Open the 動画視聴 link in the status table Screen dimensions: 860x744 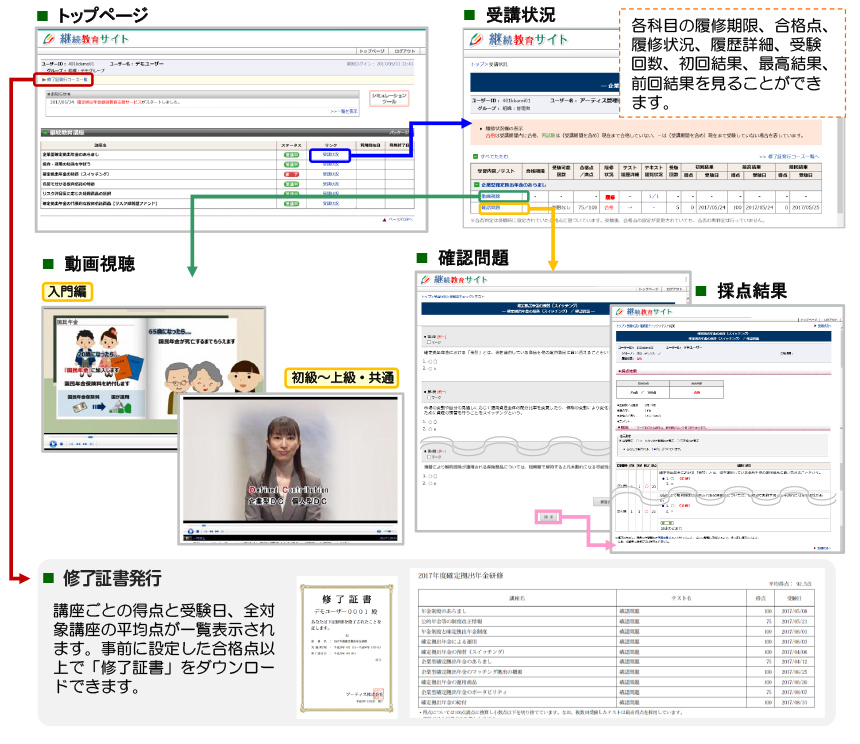tap(491, 196)
